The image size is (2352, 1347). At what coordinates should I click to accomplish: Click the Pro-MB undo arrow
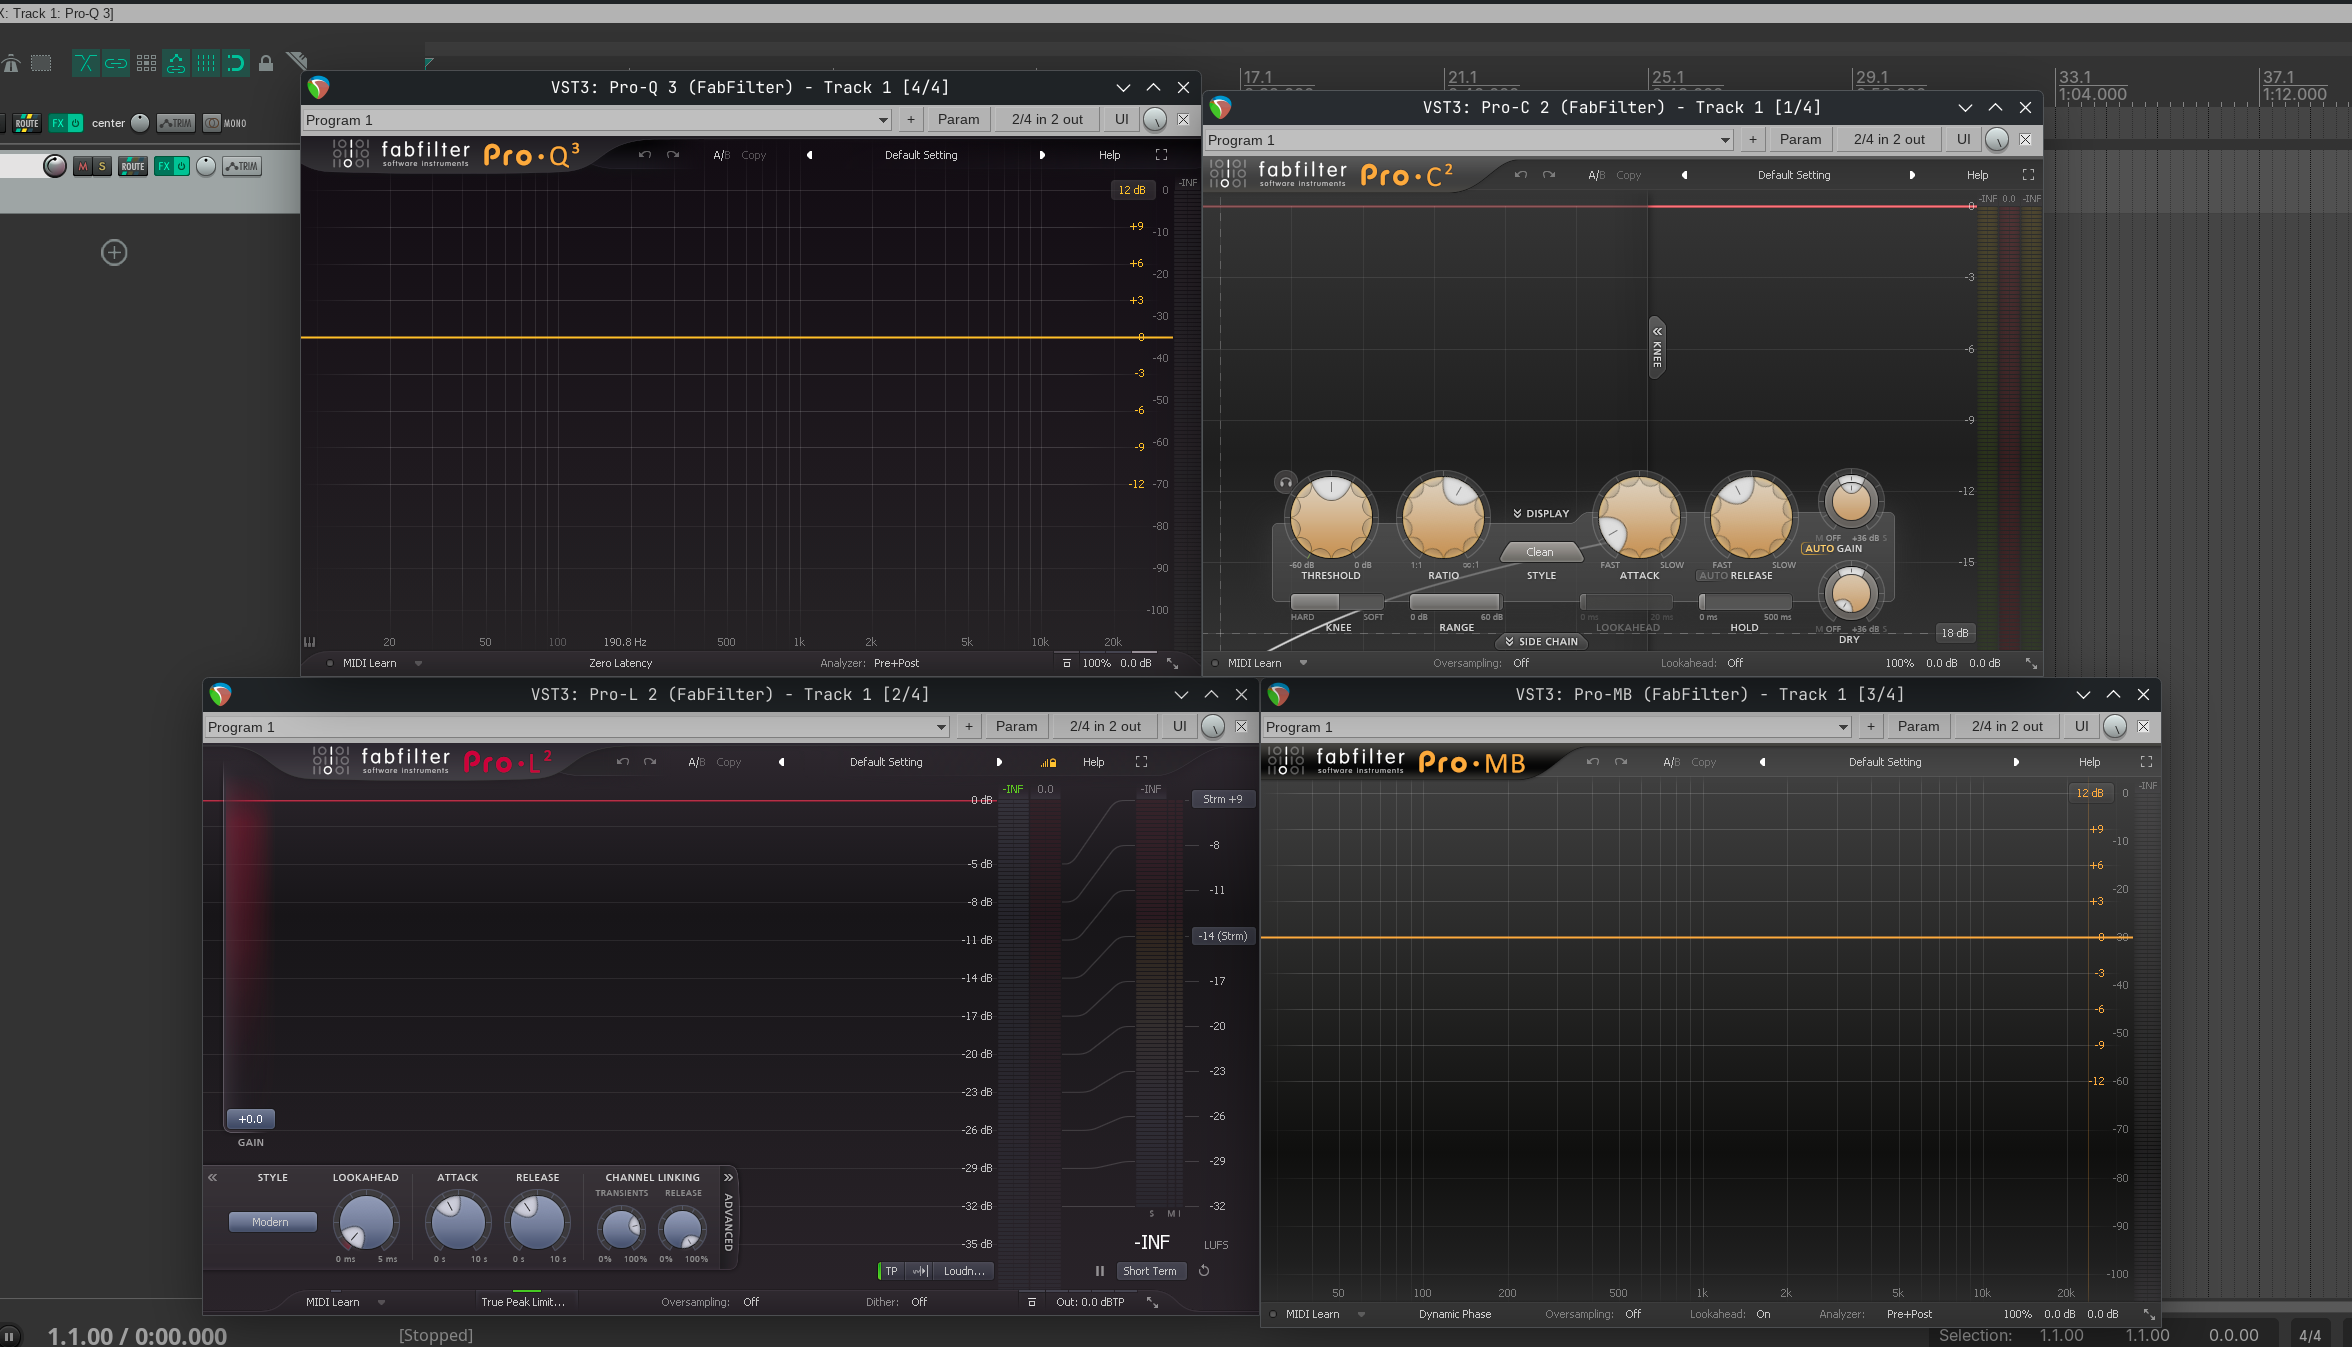(x=1593, y=762)
